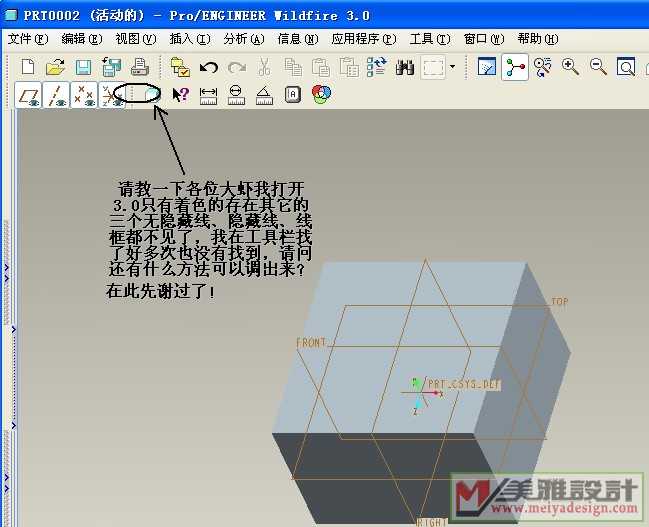649x527 pixels.
Task: Click the dashed rectangle selection box button
Action: point(433,67)
